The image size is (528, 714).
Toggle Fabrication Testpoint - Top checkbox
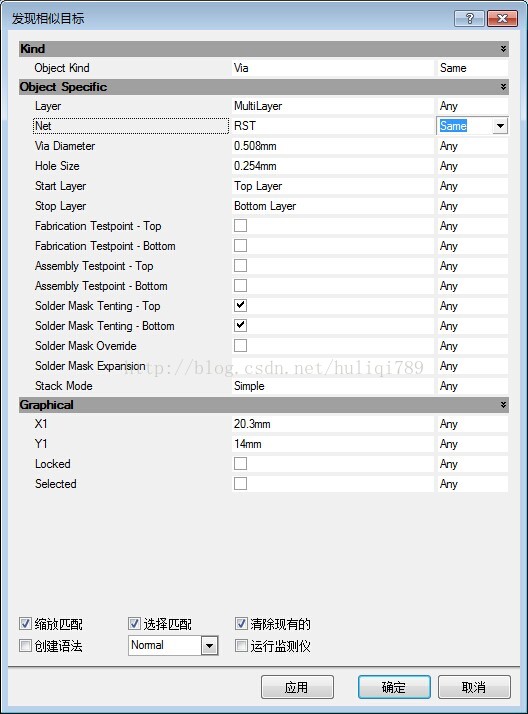click(x=240, y=225)
